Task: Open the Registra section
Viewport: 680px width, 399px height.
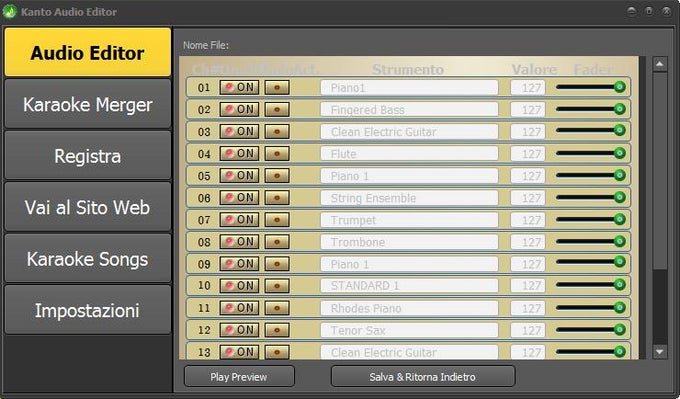Action: 88,156
